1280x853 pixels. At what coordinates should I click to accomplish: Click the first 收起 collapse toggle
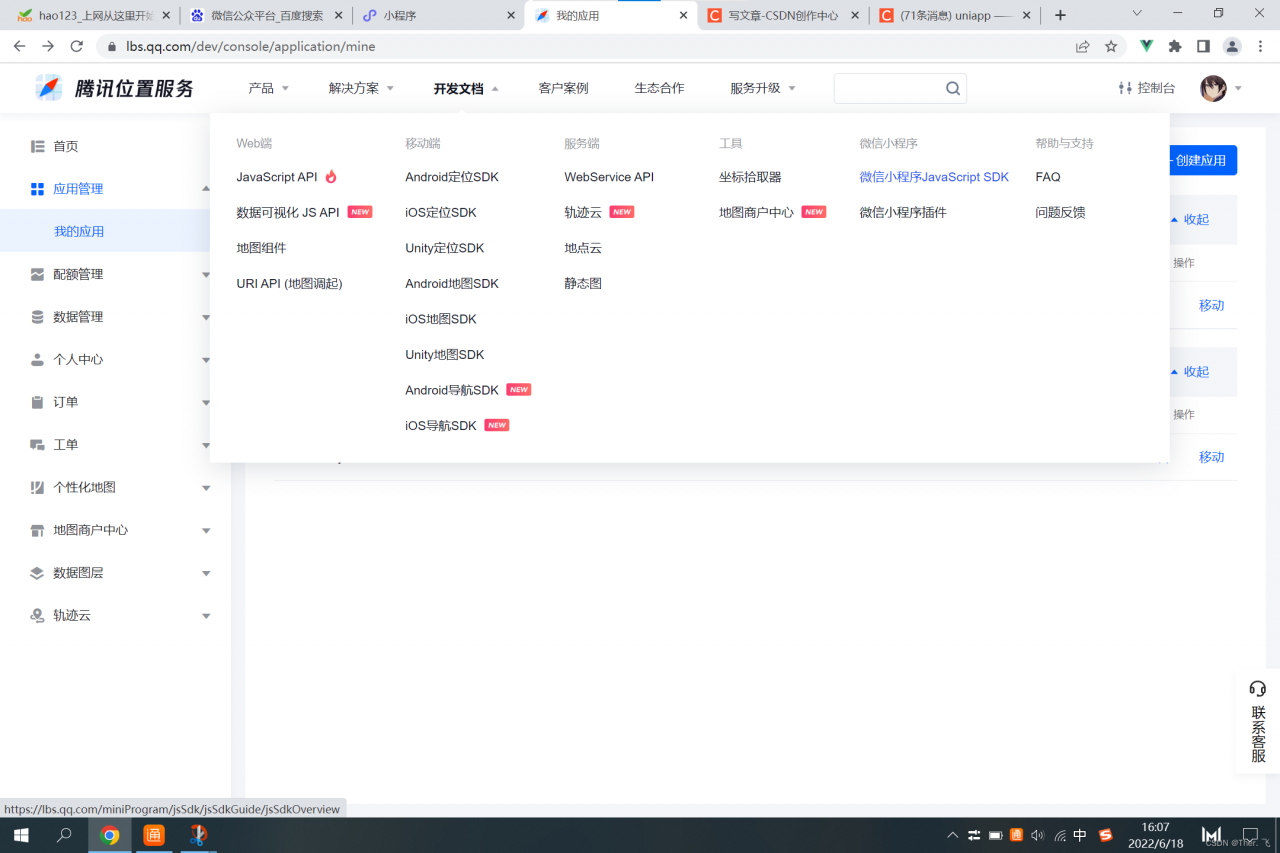[1190, 219]
